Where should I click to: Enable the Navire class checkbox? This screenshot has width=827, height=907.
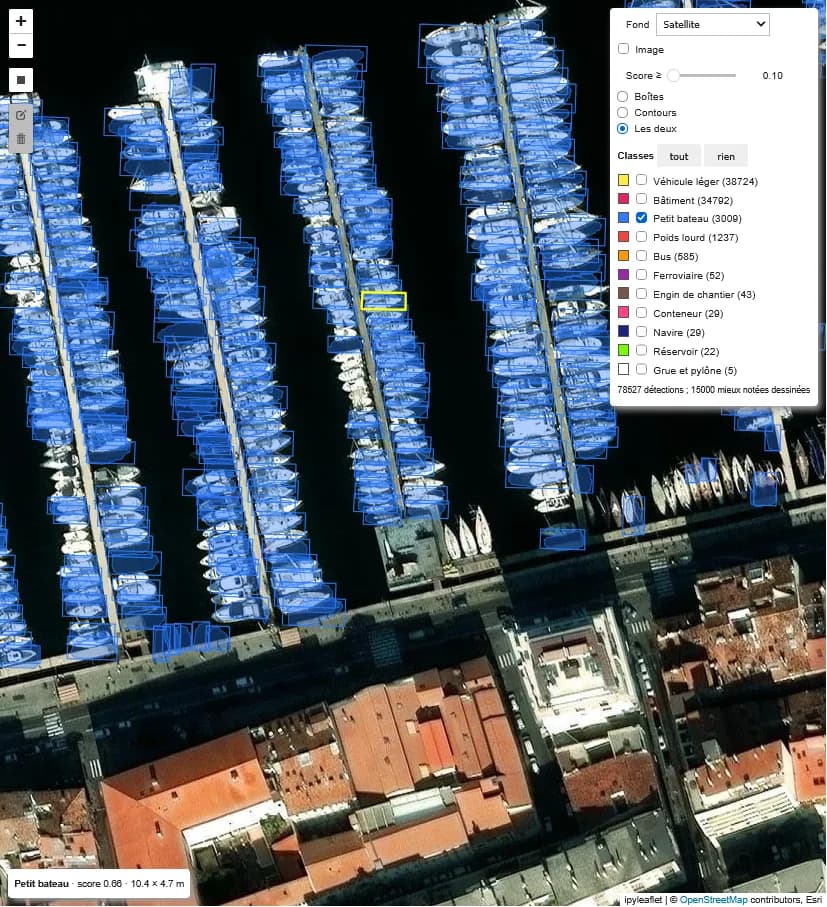(641, 331)
